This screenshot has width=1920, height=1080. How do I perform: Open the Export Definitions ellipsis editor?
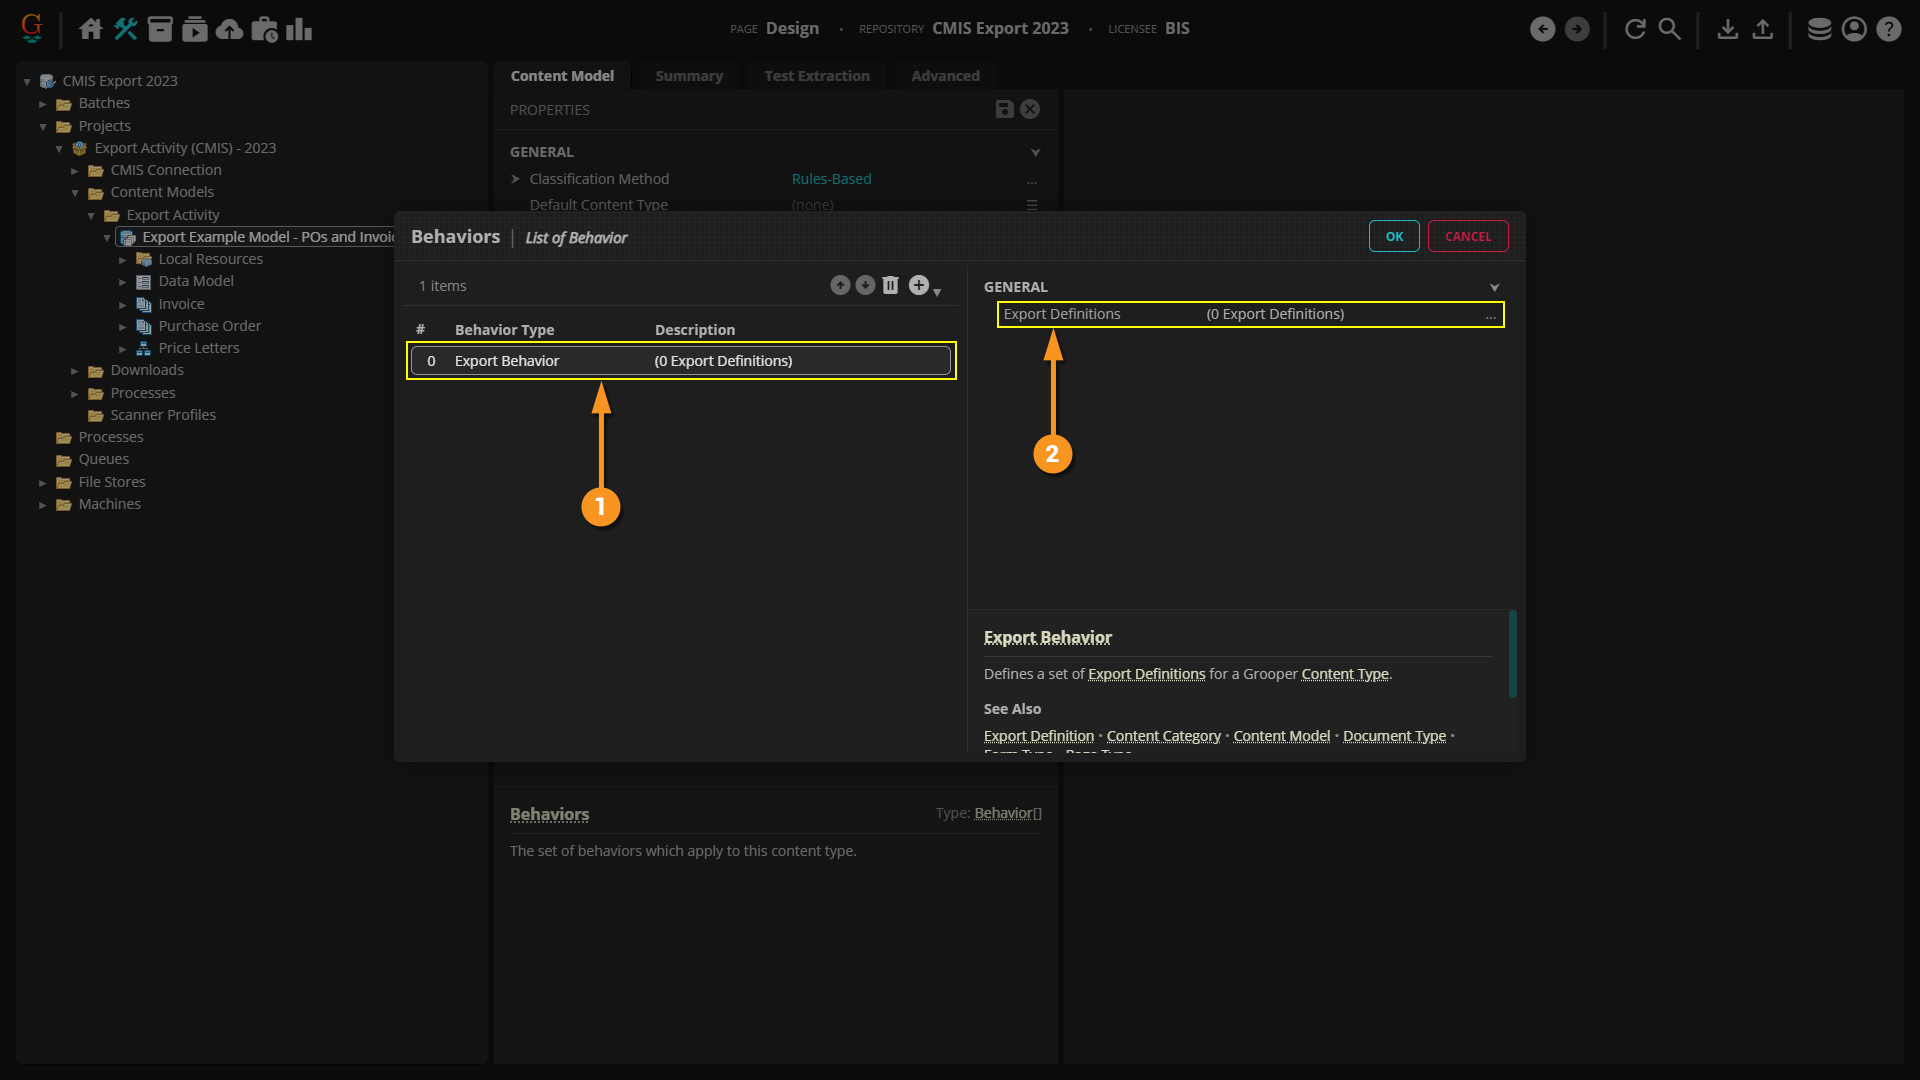tap(1490, 315)
